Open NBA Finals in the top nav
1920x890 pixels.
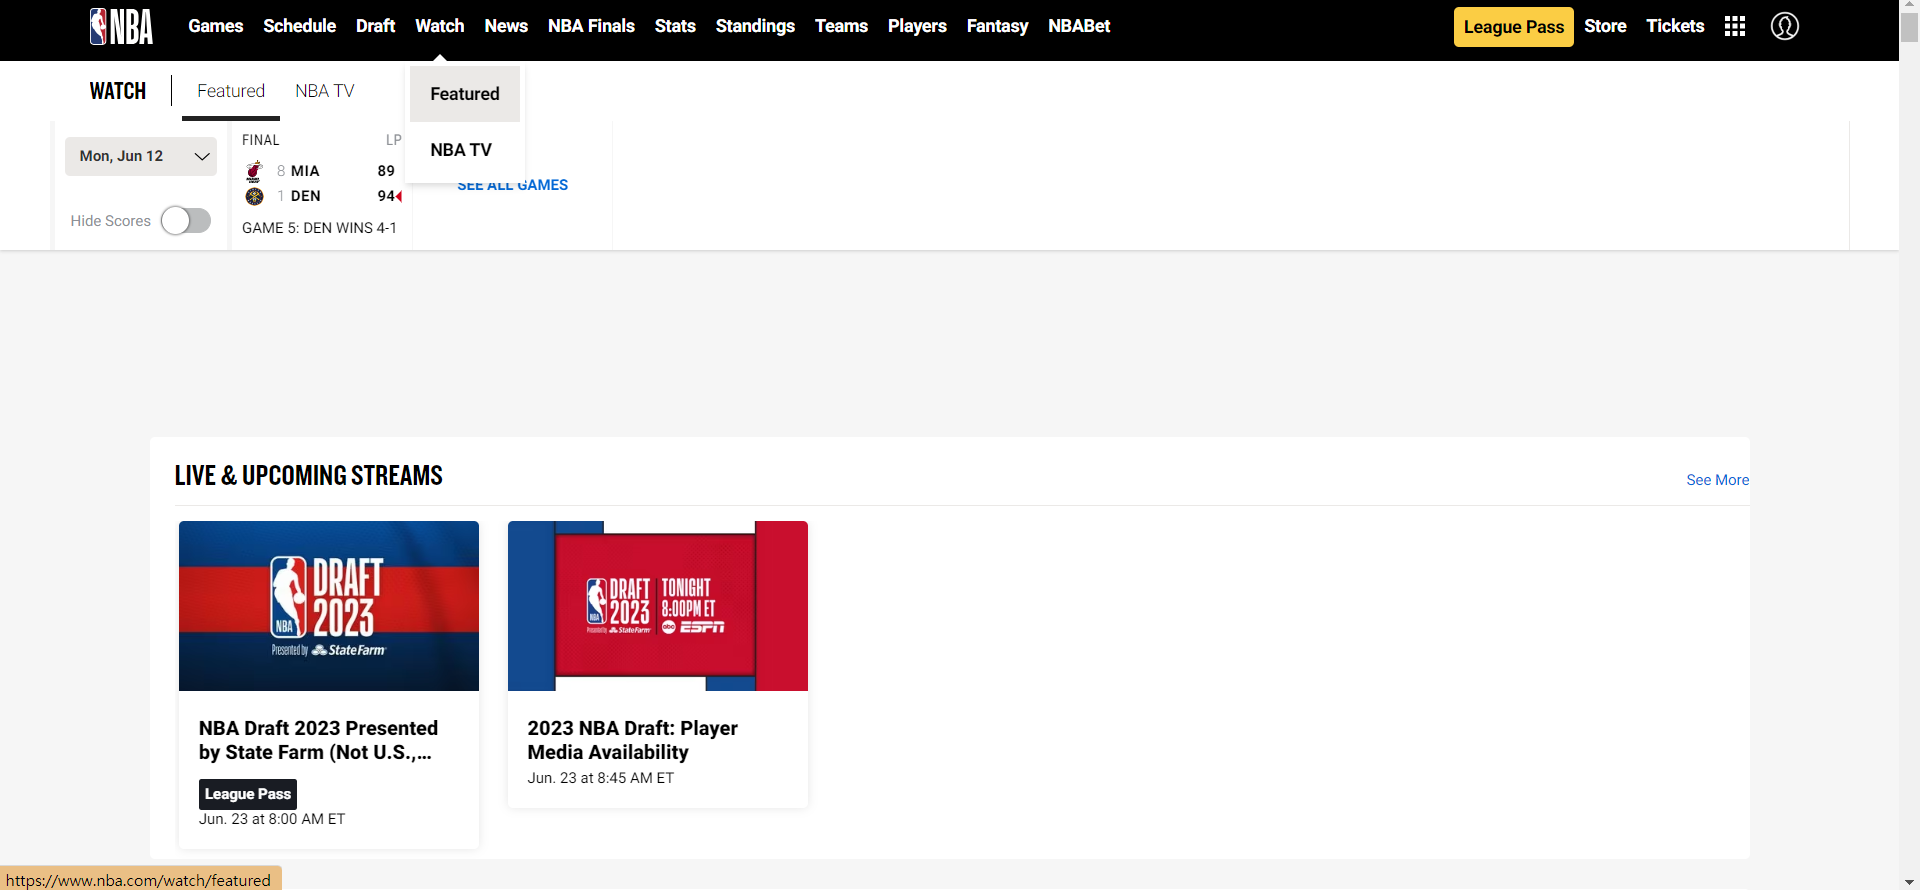point(591,26)
